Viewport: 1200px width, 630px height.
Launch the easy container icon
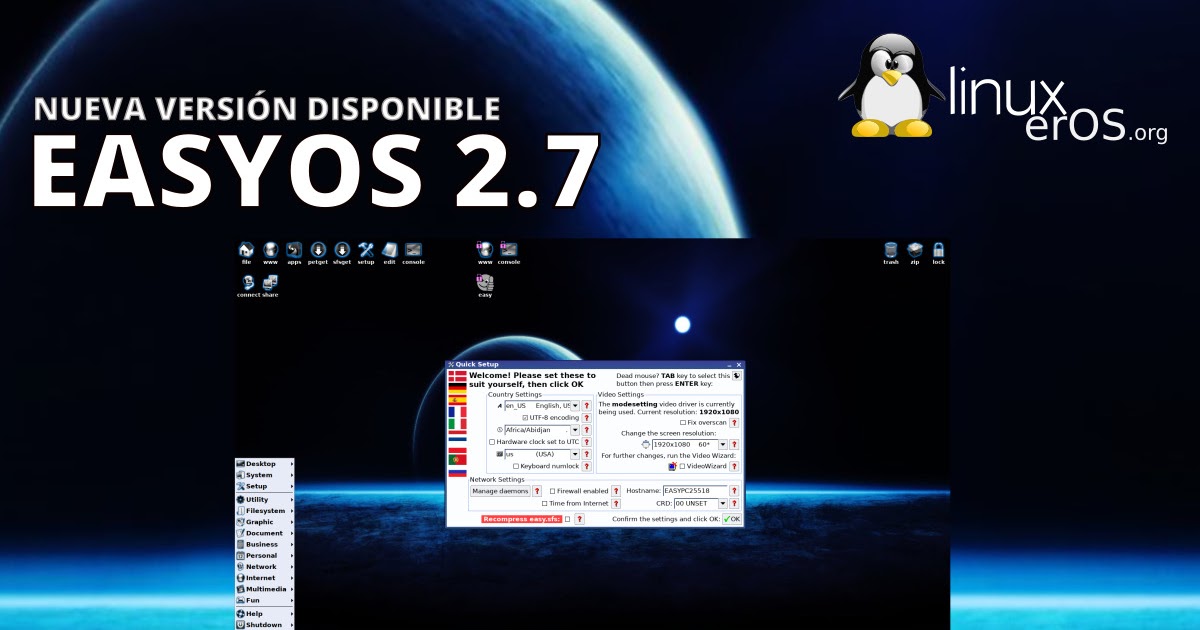[486, 281]
